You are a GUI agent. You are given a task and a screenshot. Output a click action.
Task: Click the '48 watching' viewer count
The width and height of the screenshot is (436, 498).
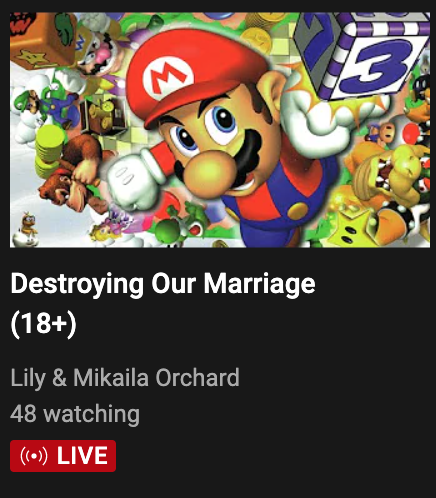(x=75, y=414)
